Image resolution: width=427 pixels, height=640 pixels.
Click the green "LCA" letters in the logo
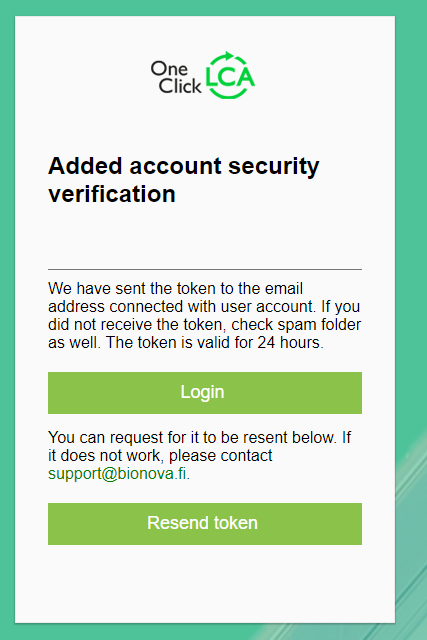tap(230, 77)
